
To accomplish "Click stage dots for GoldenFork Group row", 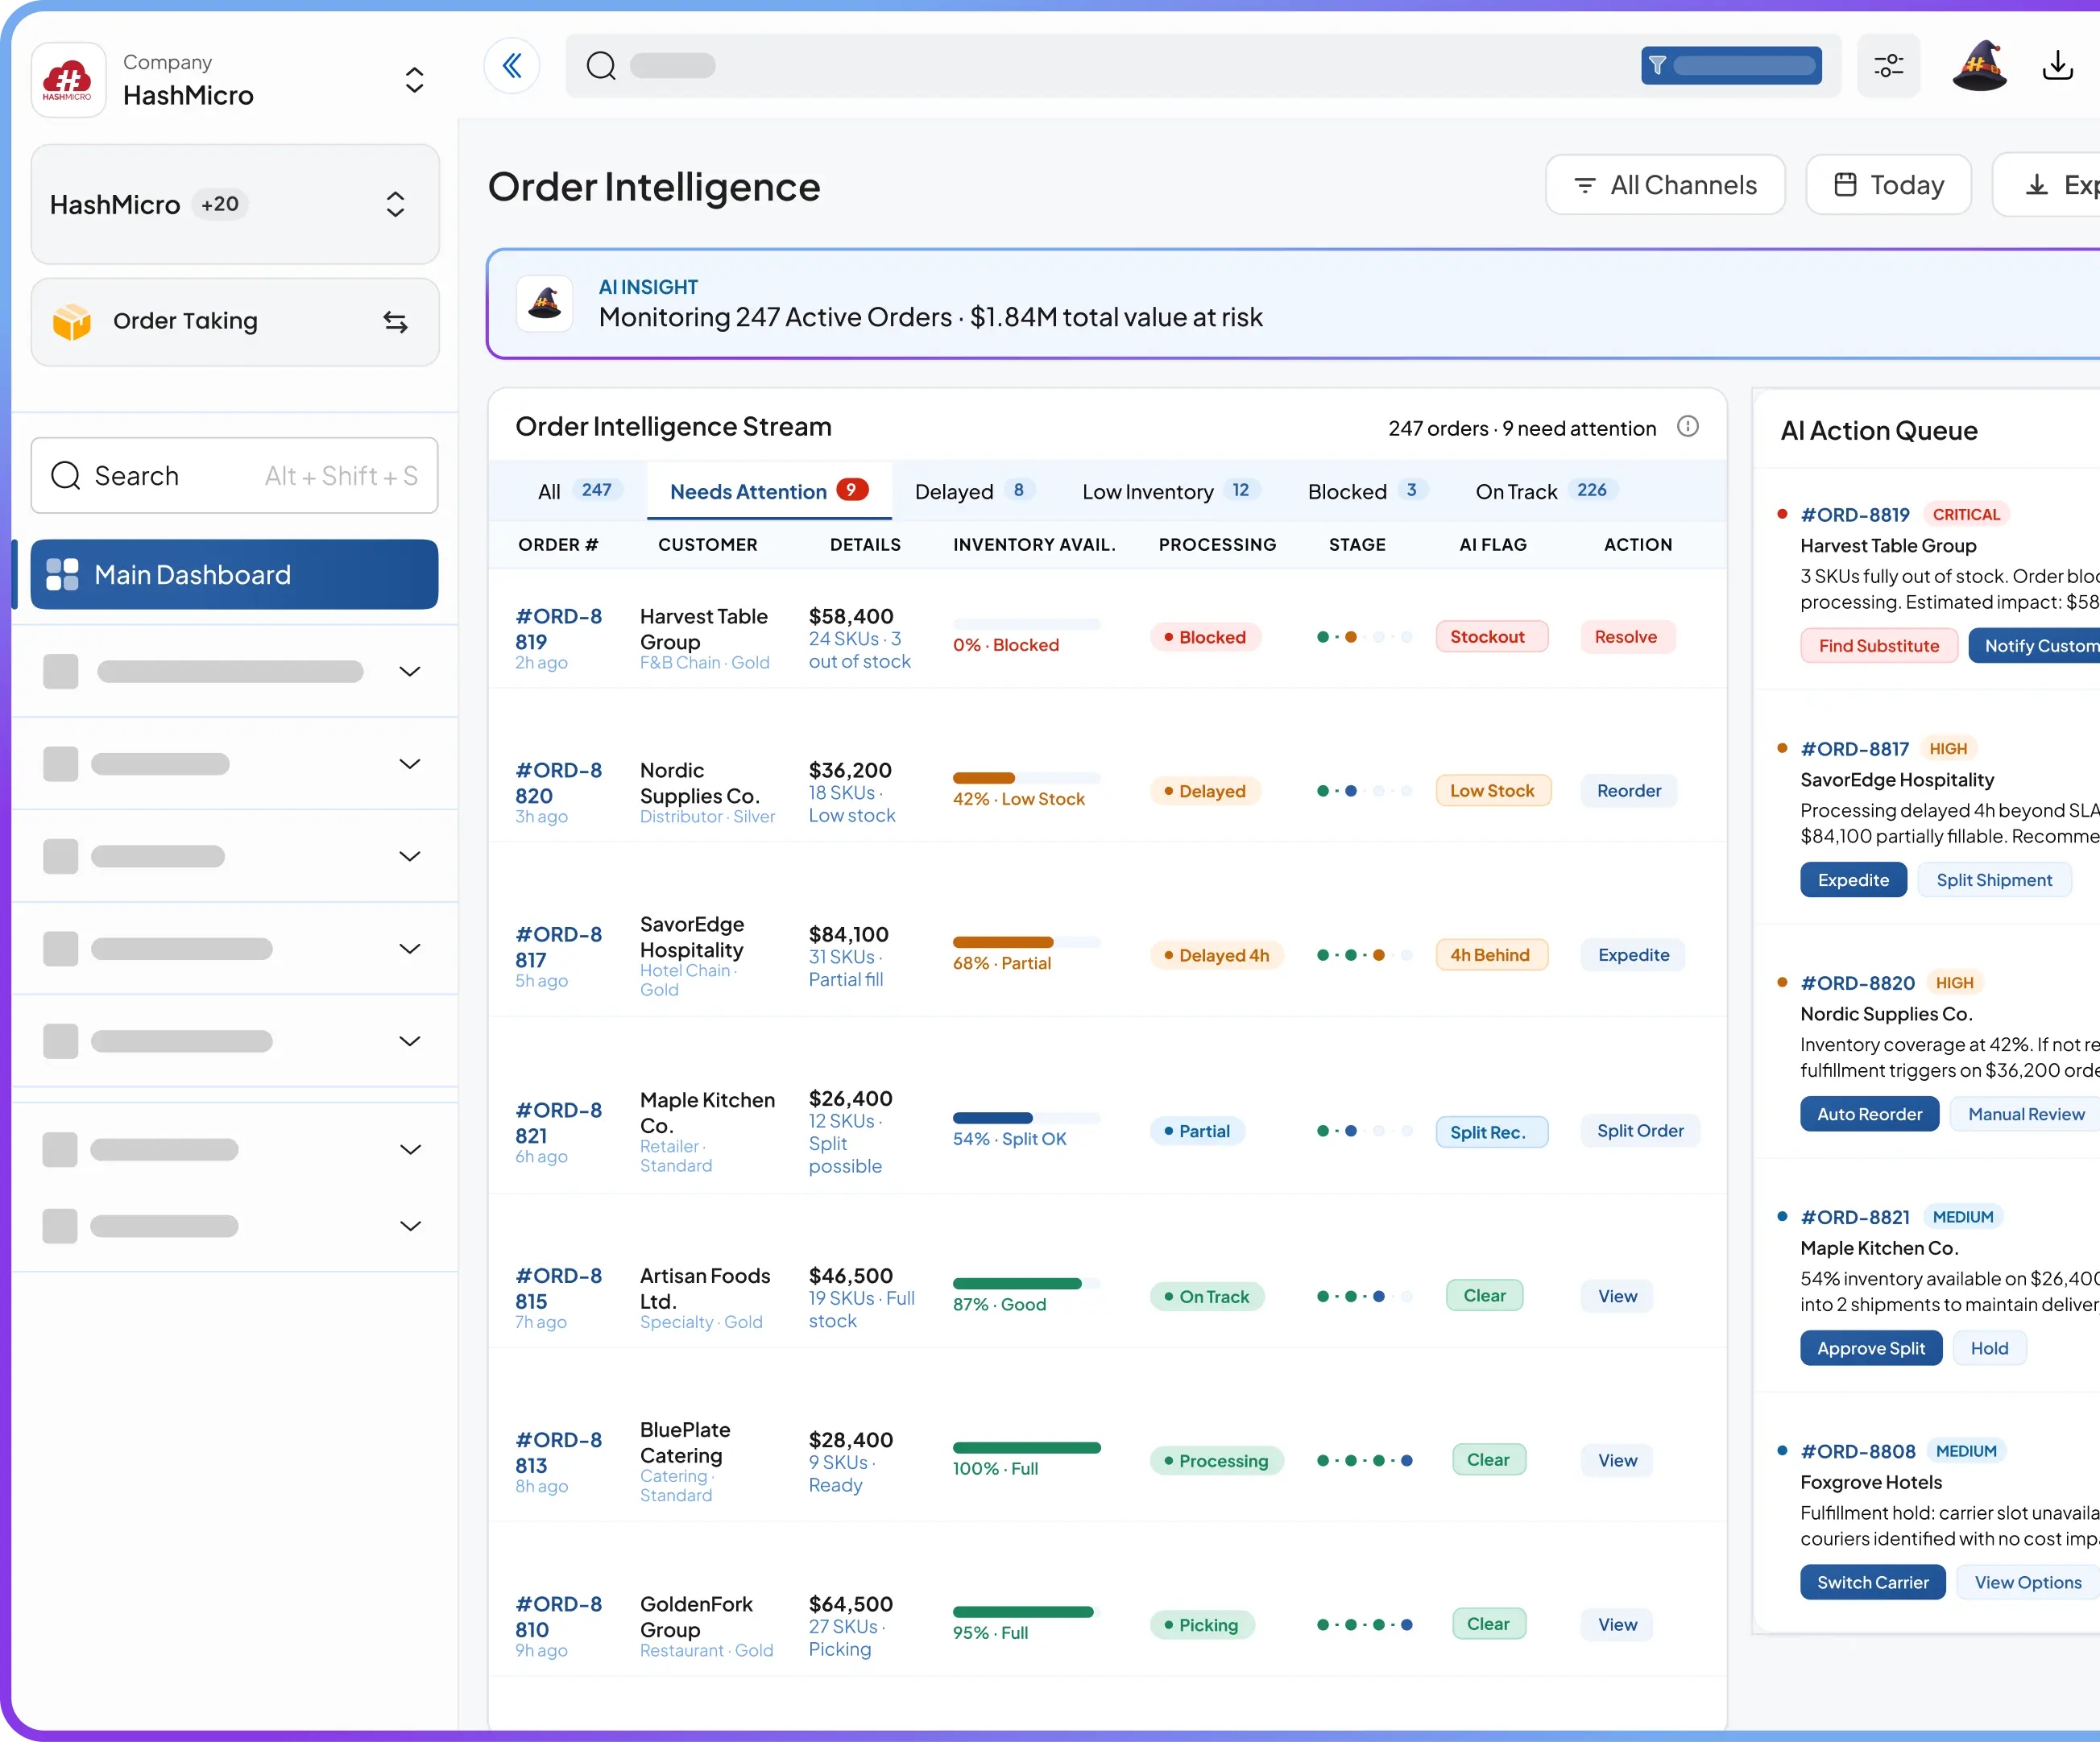I will pos(1364,1625).
